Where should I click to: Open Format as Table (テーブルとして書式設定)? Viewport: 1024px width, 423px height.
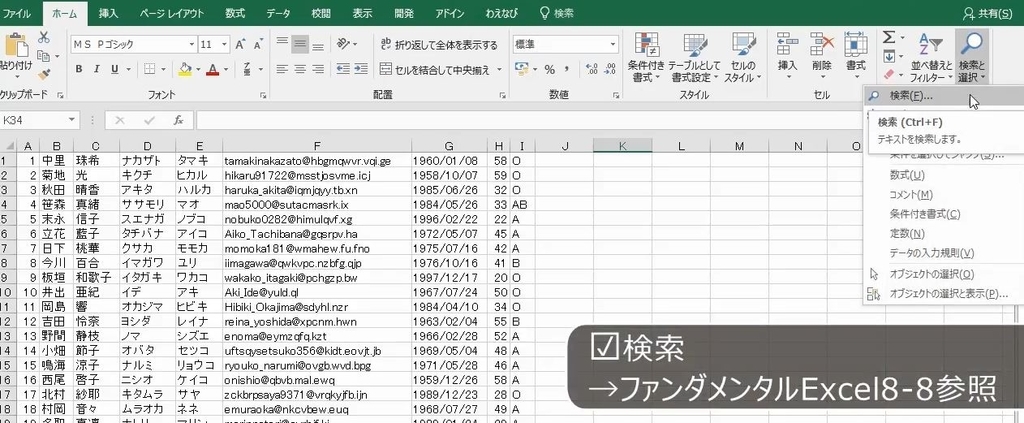coord(694,57)
